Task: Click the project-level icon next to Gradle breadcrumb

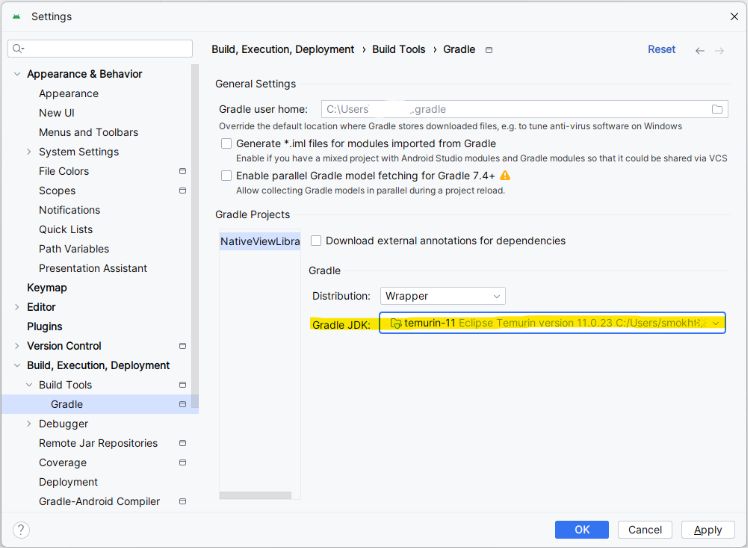Action: pyautogui.click(x=488, y=50)
